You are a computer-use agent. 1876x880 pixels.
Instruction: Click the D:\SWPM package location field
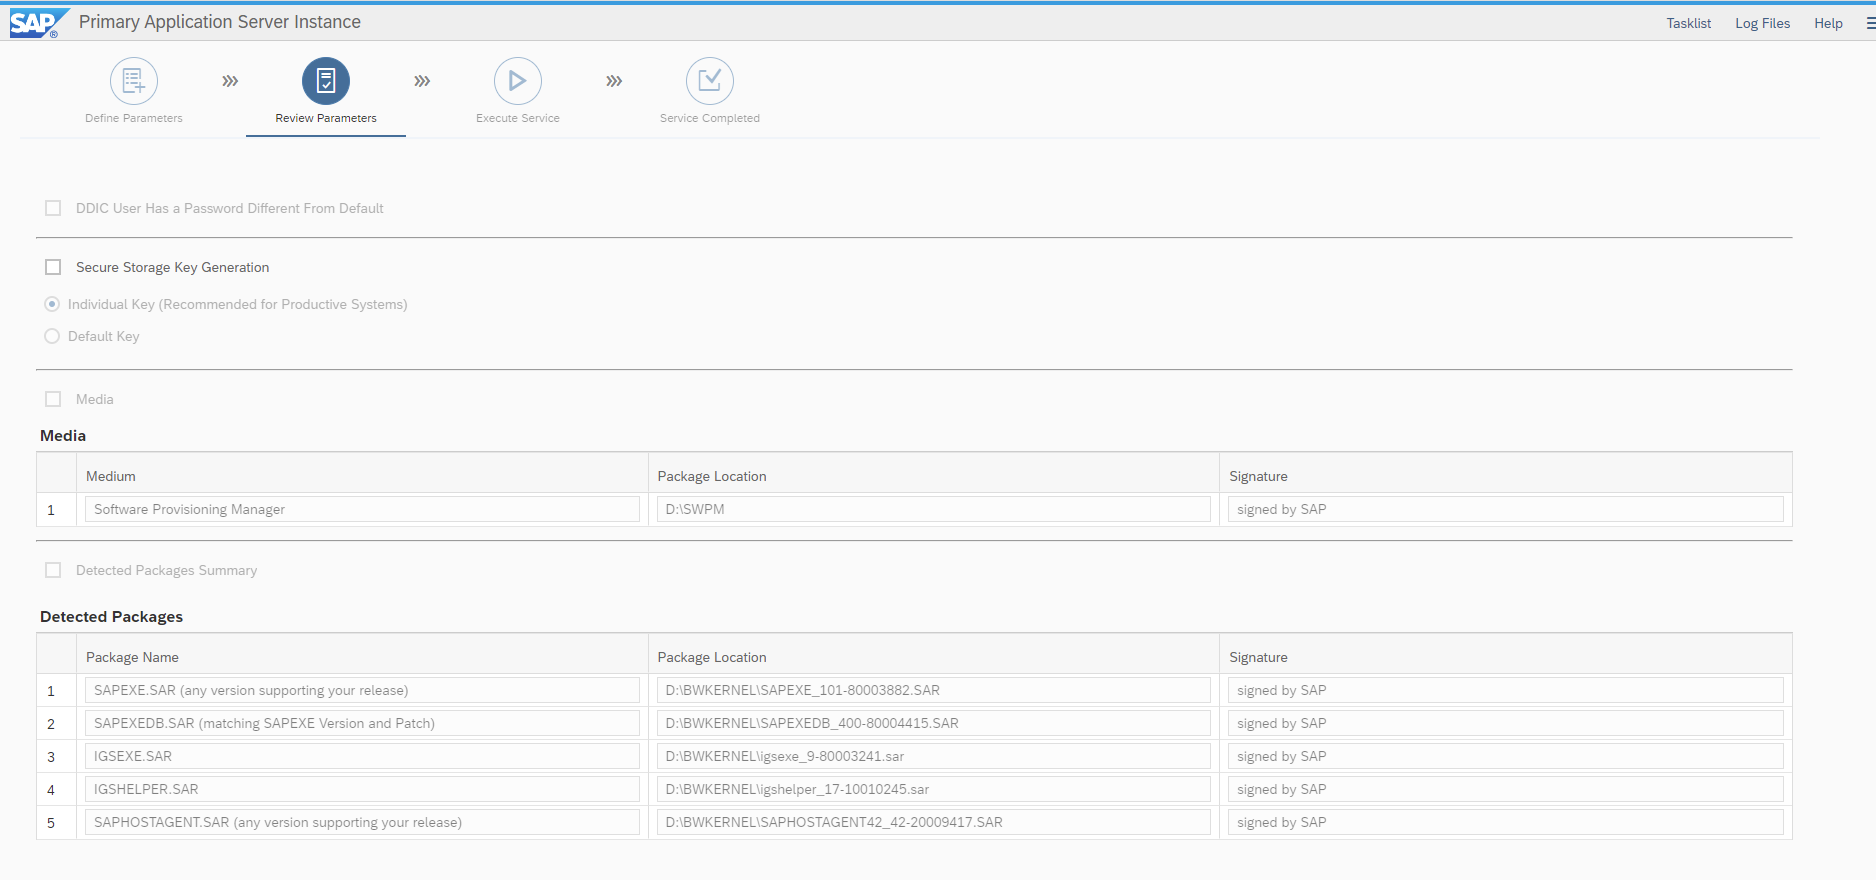tap(933, 509)
